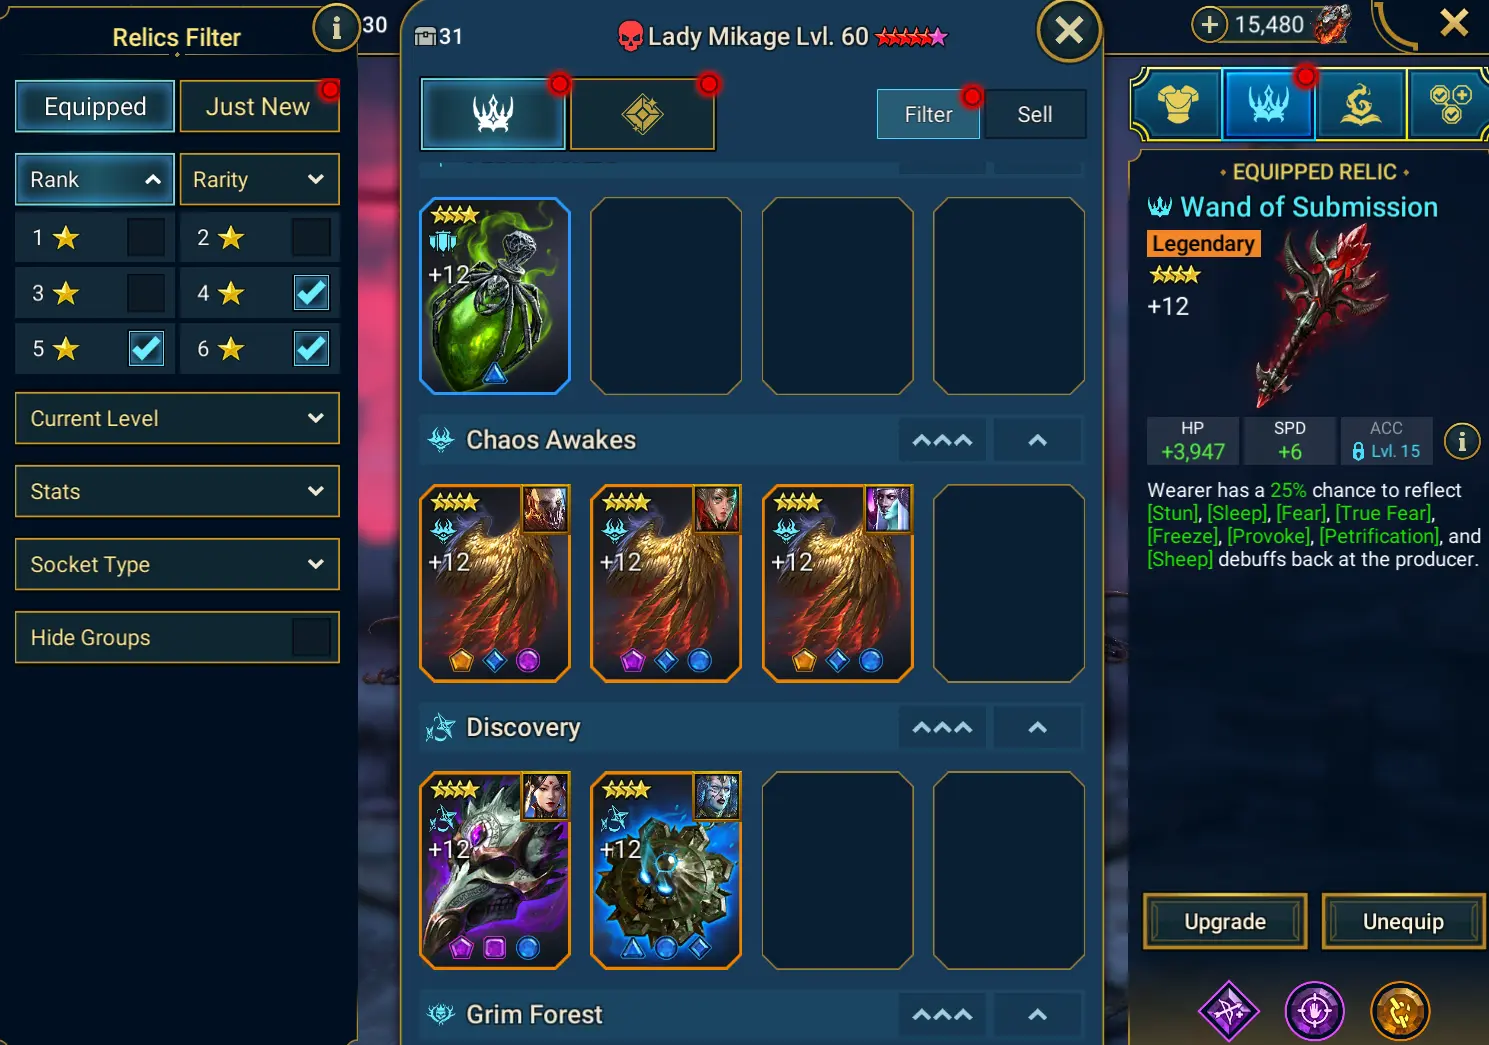The image size is (1489, 1045).
Task: Click the Unequip button
Action: pyautogui.click(x=1403, y=921)
